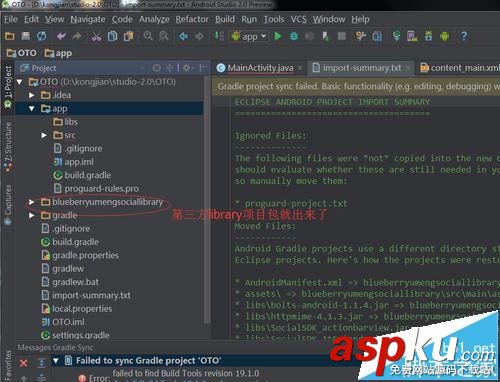The image size is (500, 382).
Task: Click the Open folder toolbar icon
Action: coord(10,36)
